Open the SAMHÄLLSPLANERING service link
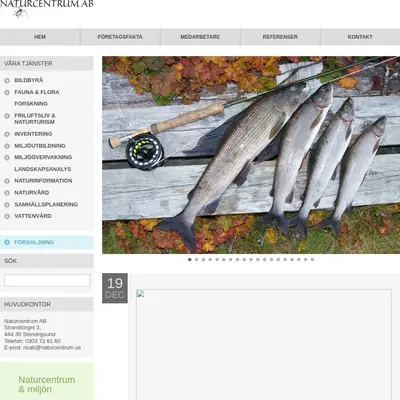 point(46,204)
